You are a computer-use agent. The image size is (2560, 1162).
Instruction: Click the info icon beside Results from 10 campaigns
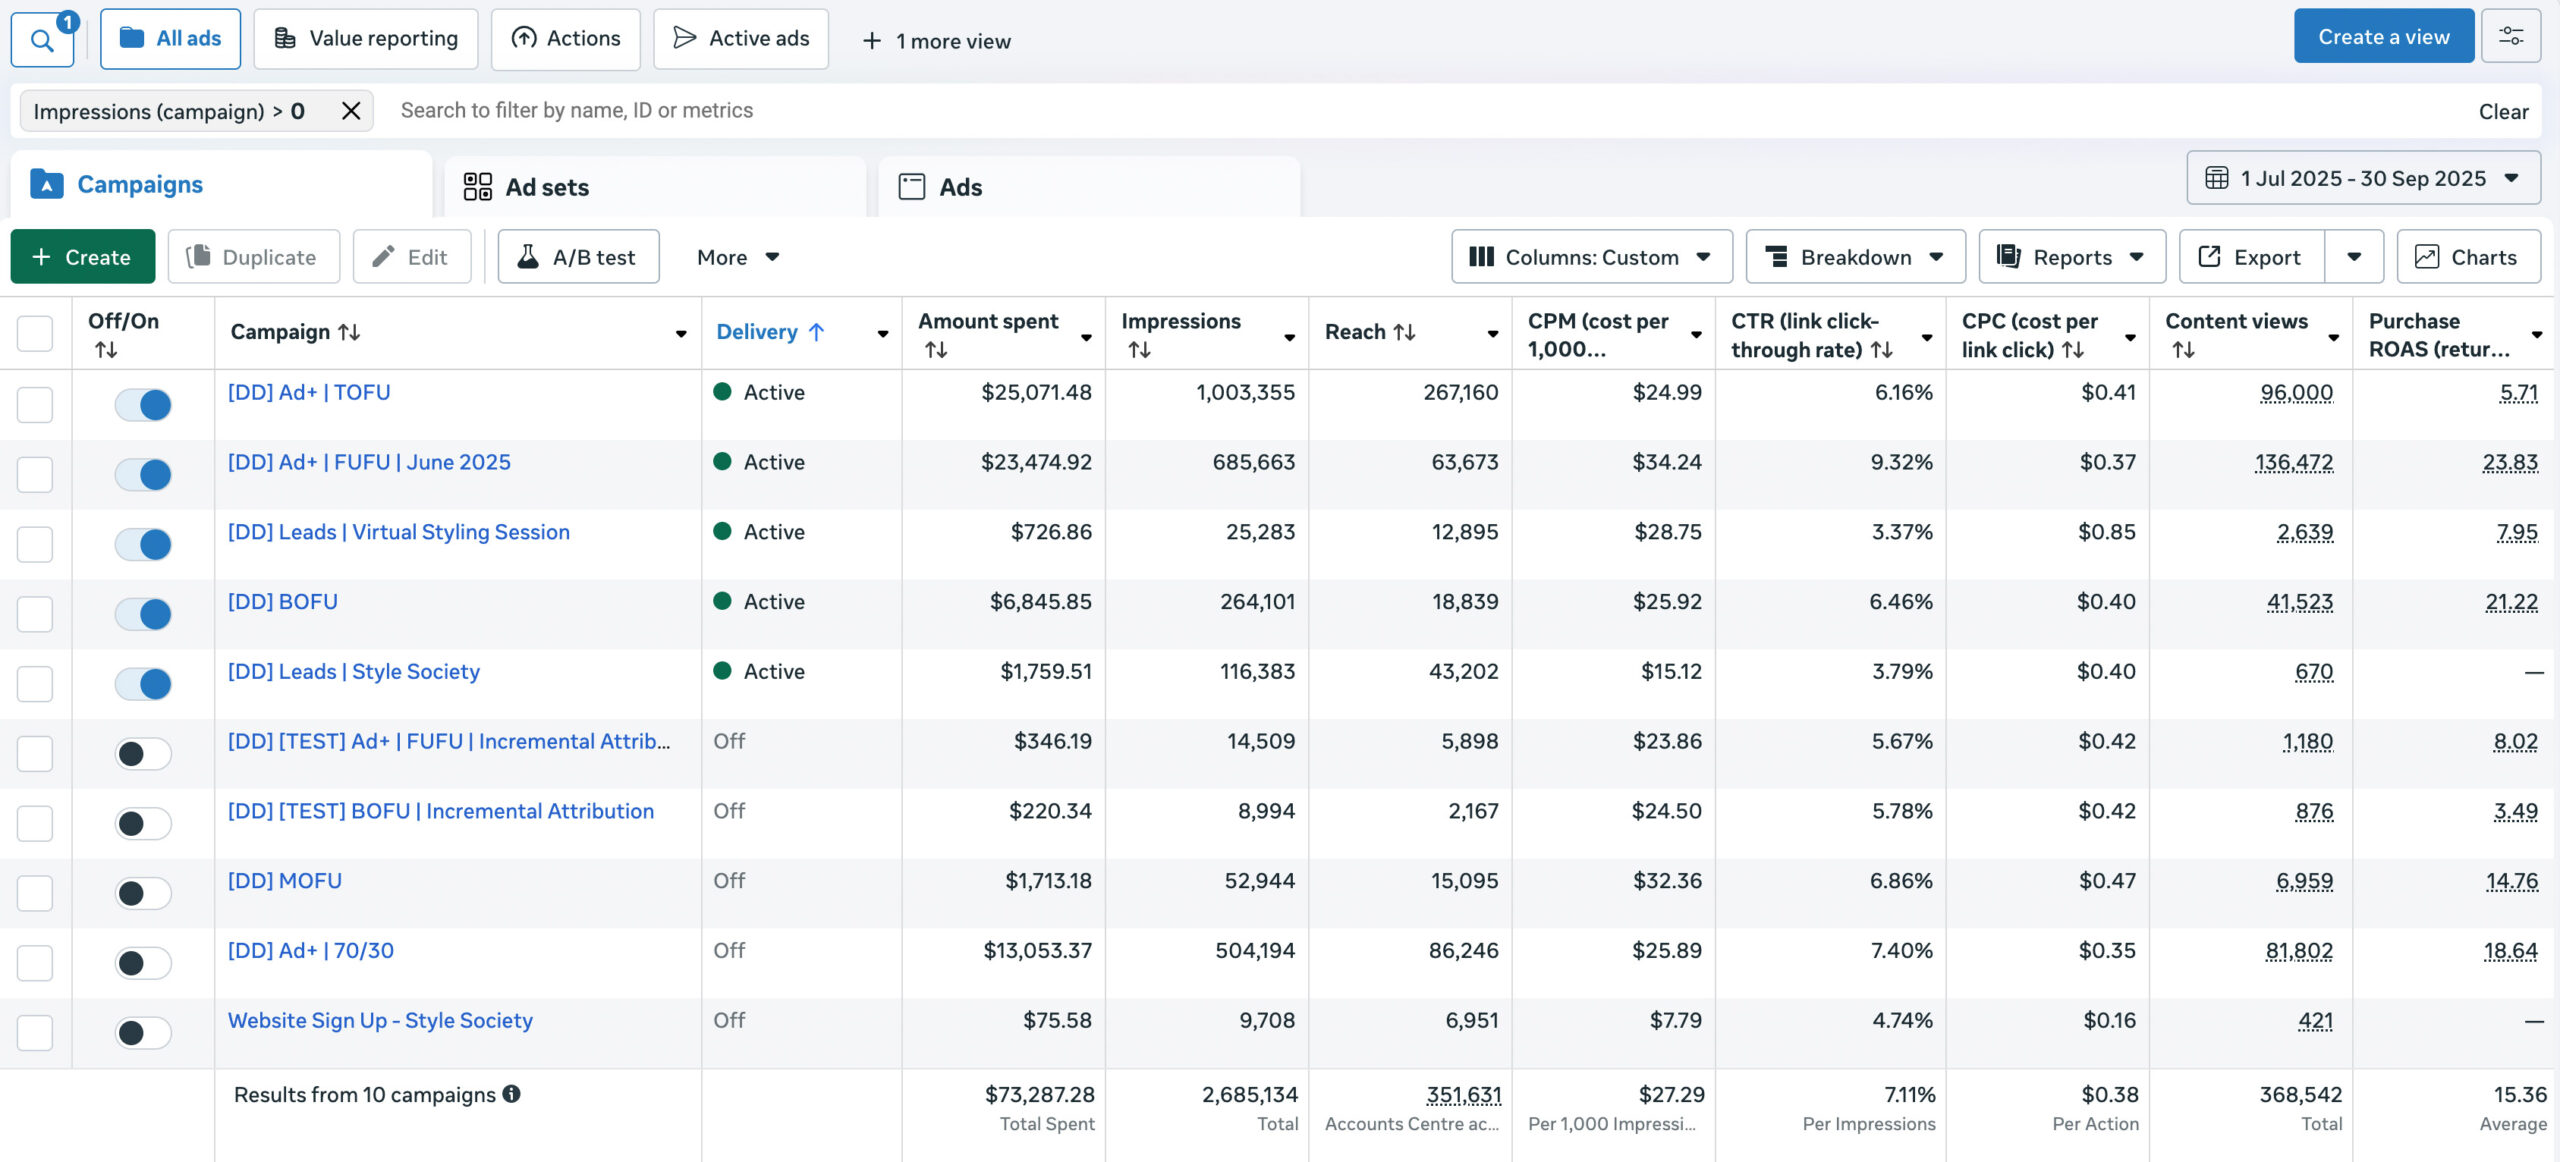click(511, 1094)
